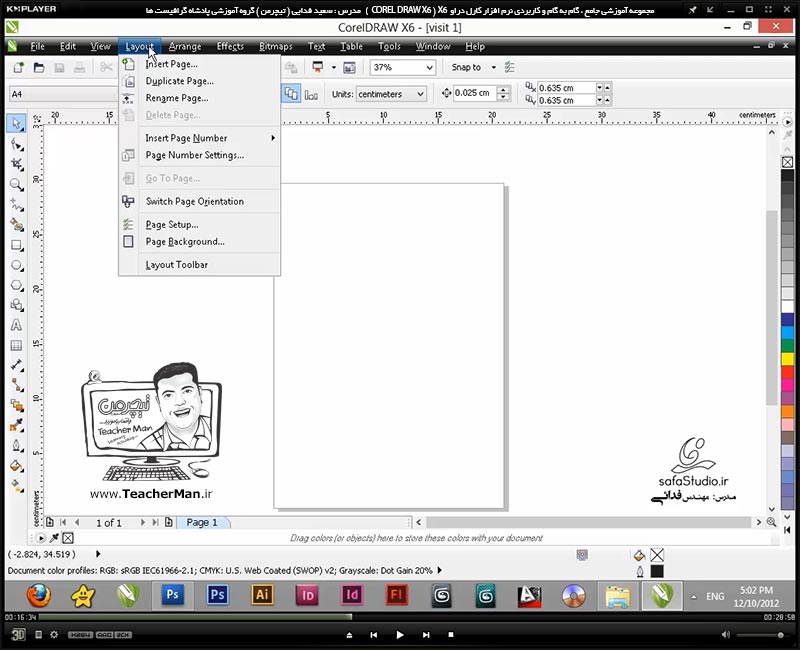Open Page Setup from menu
Screen dimensions: 800x650
(x=199, y=224)
